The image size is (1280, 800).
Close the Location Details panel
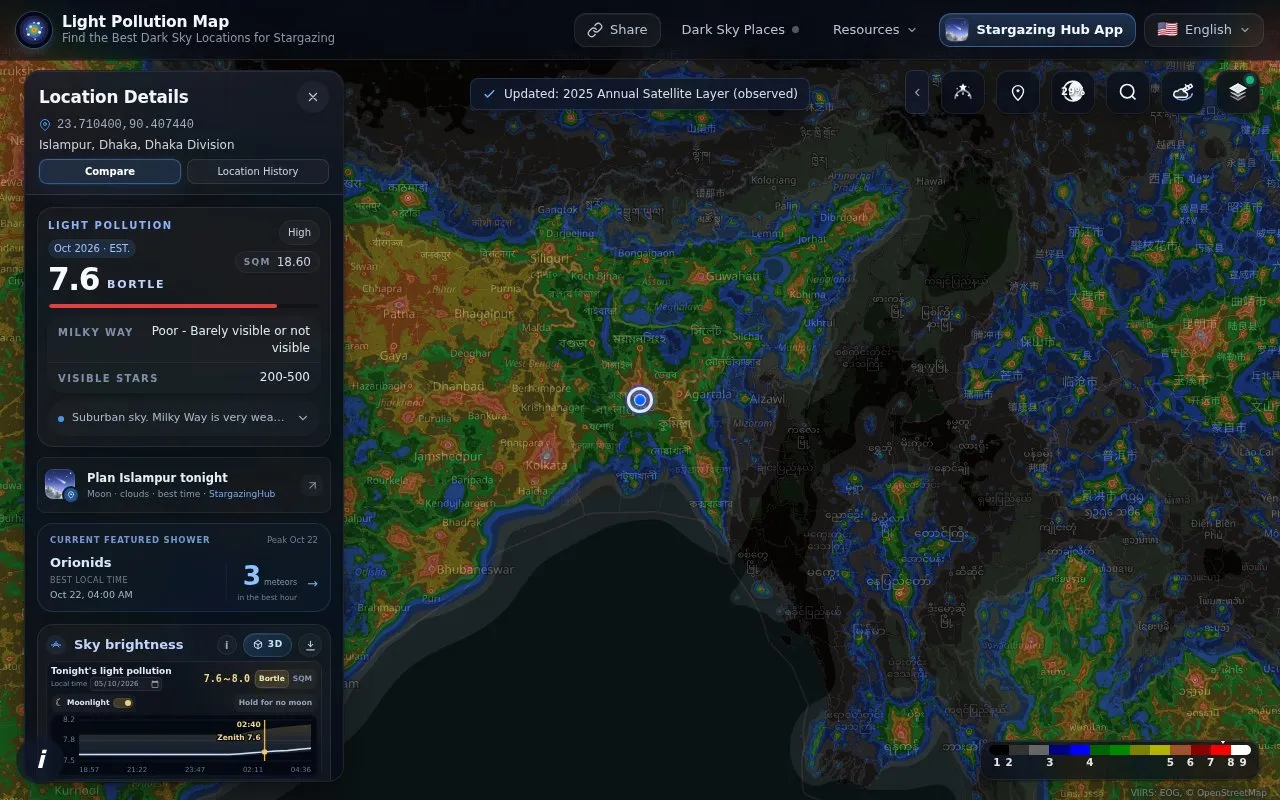pos(313,97)
